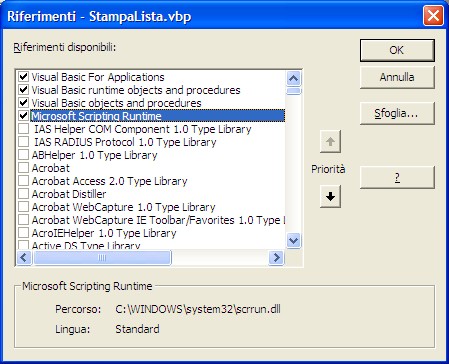Browse for a file with Sfoglia
Viewport: 449px width, 364px height.
397,114
